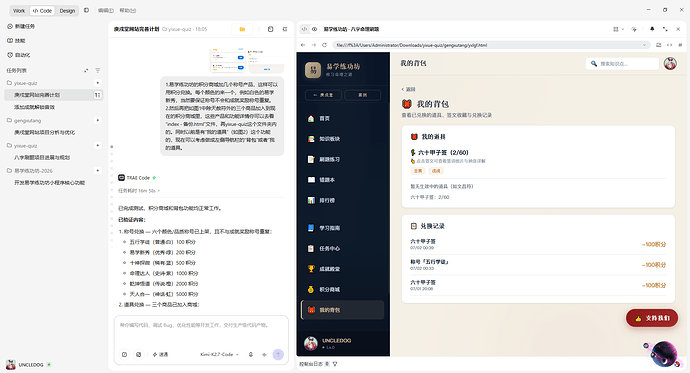The height and width of the screenshot is (373, 690).
Task: Select the Work tab
Action: pyautogui.click(x=19, y=11)
